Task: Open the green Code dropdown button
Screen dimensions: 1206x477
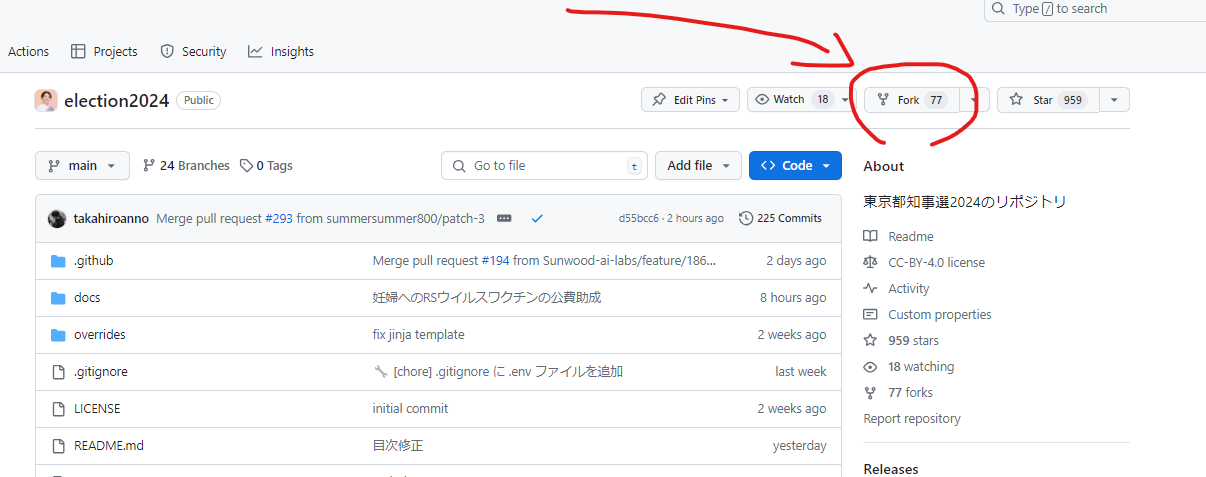Action: click(795, 165)
